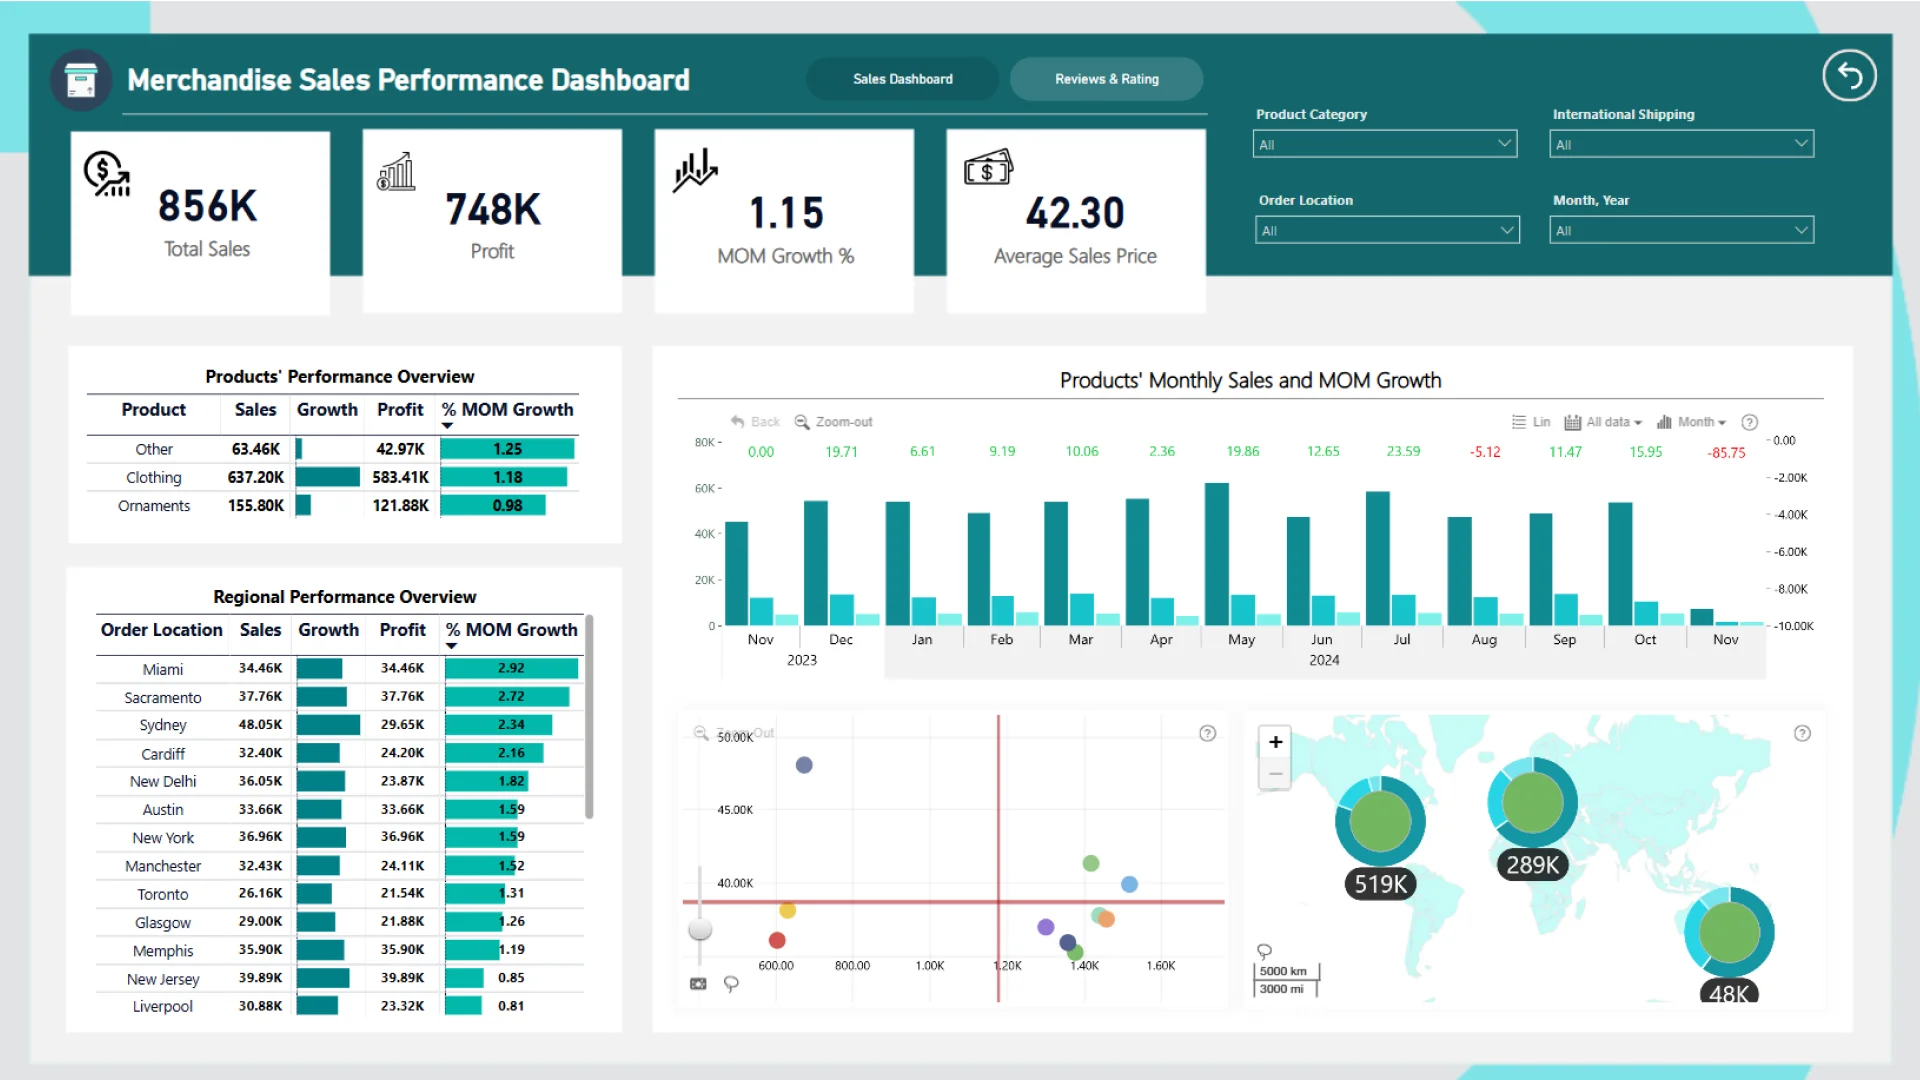Select New York in regional table
This screenshot has width=1920, height=1080.
click(x=340, y=837)
